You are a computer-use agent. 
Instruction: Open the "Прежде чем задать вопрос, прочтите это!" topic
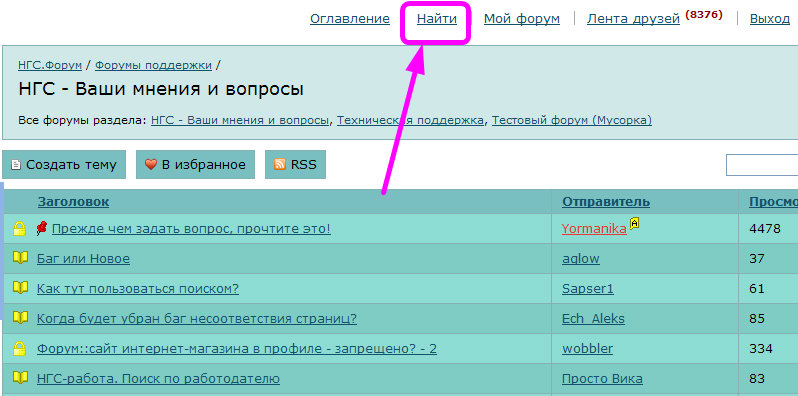pos(191,229)
